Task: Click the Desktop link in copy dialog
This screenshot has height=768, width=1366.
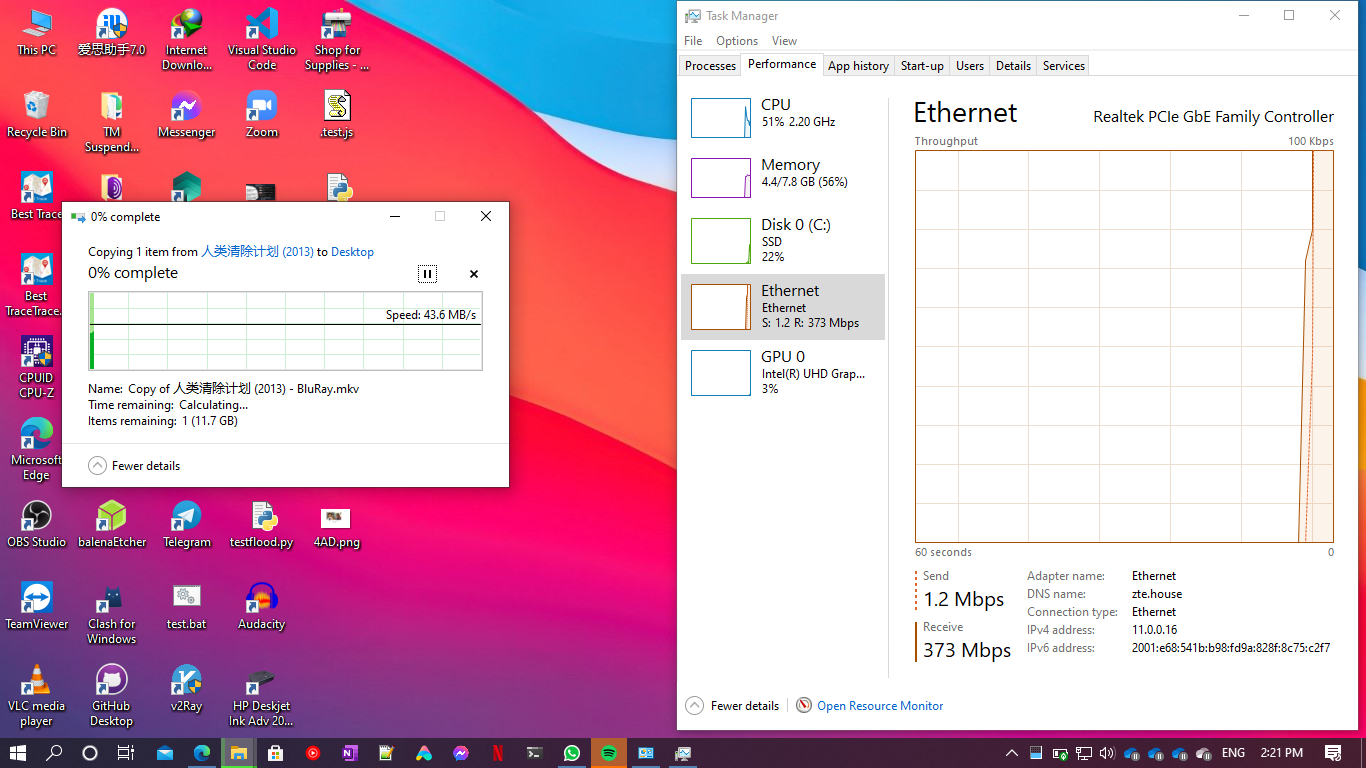Action: [352, 252]
